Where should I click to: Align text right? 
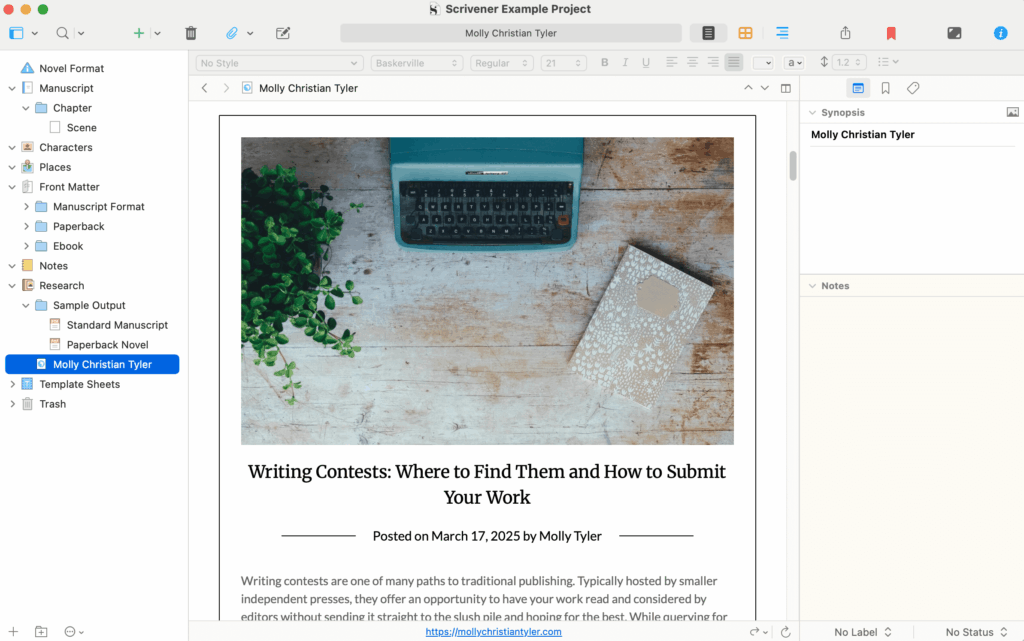pos(713,63)
